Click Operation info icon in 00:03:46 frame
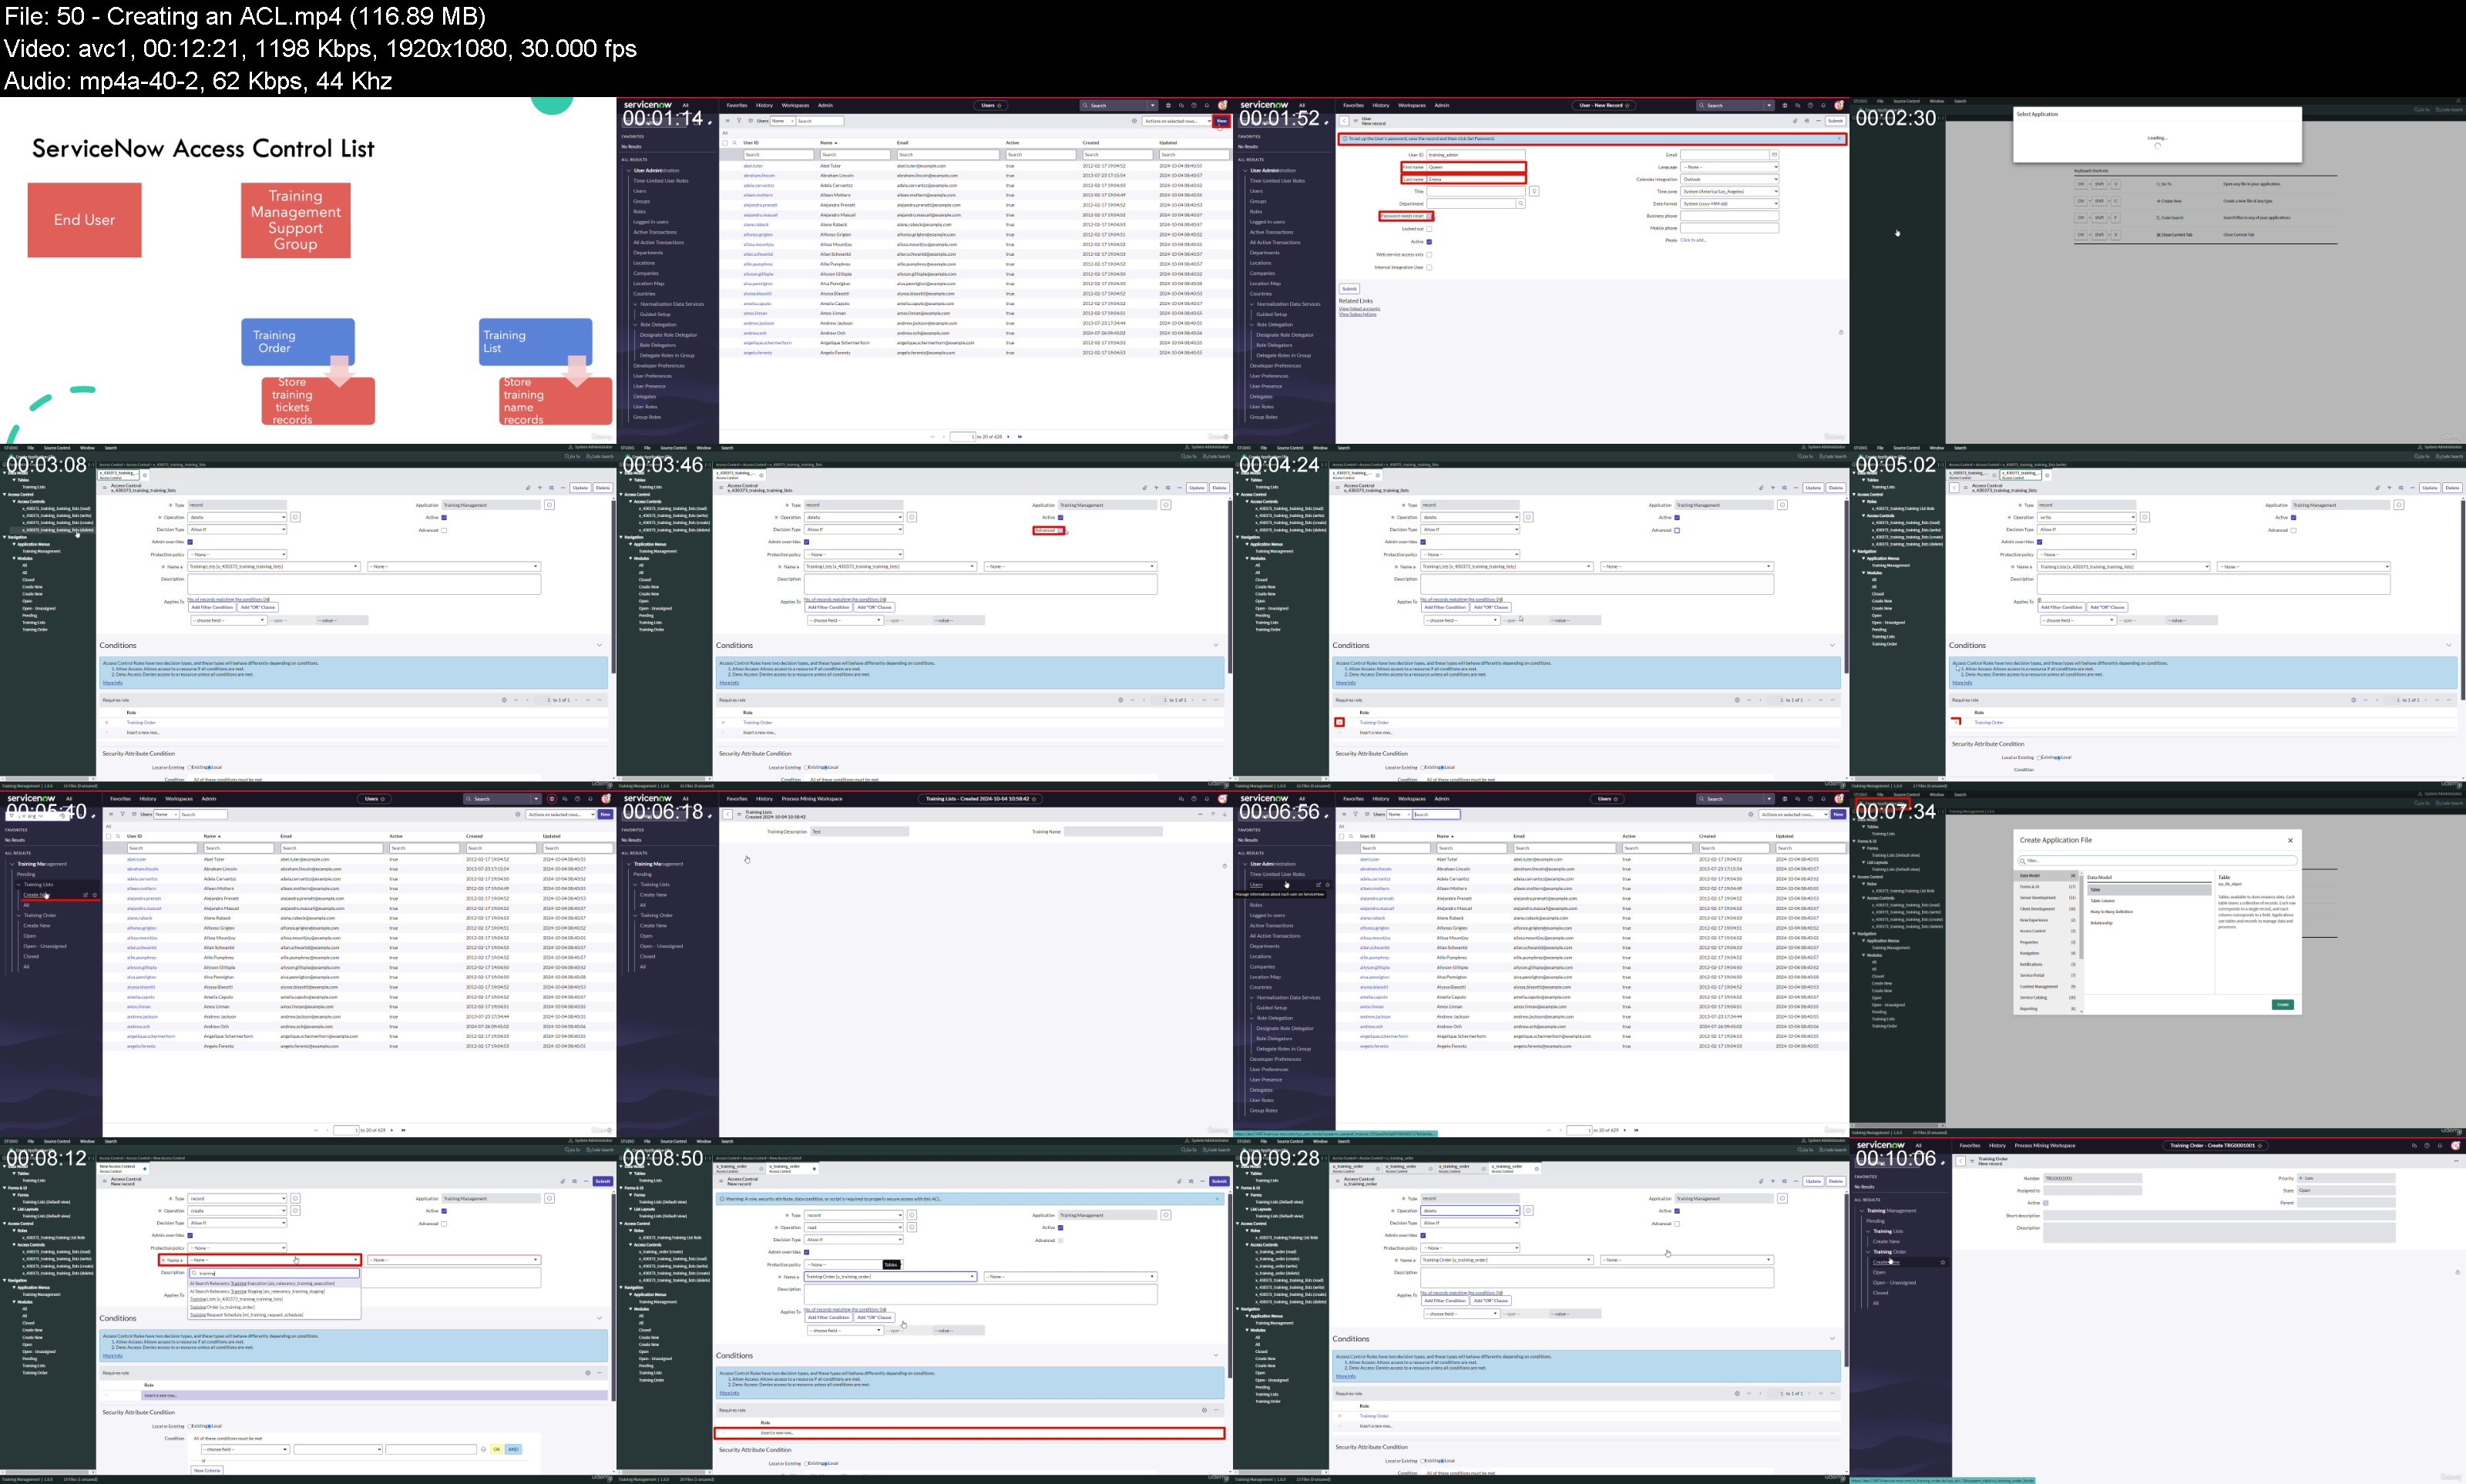2466x1484 pixels. click(912, 517)
